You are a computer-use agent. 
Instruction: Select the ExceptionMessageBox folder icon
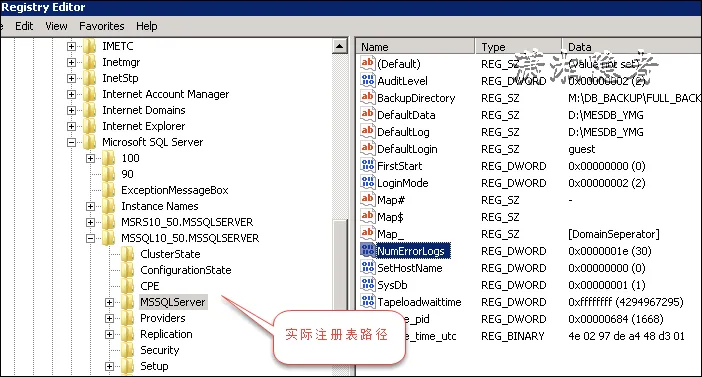(109, 190)
